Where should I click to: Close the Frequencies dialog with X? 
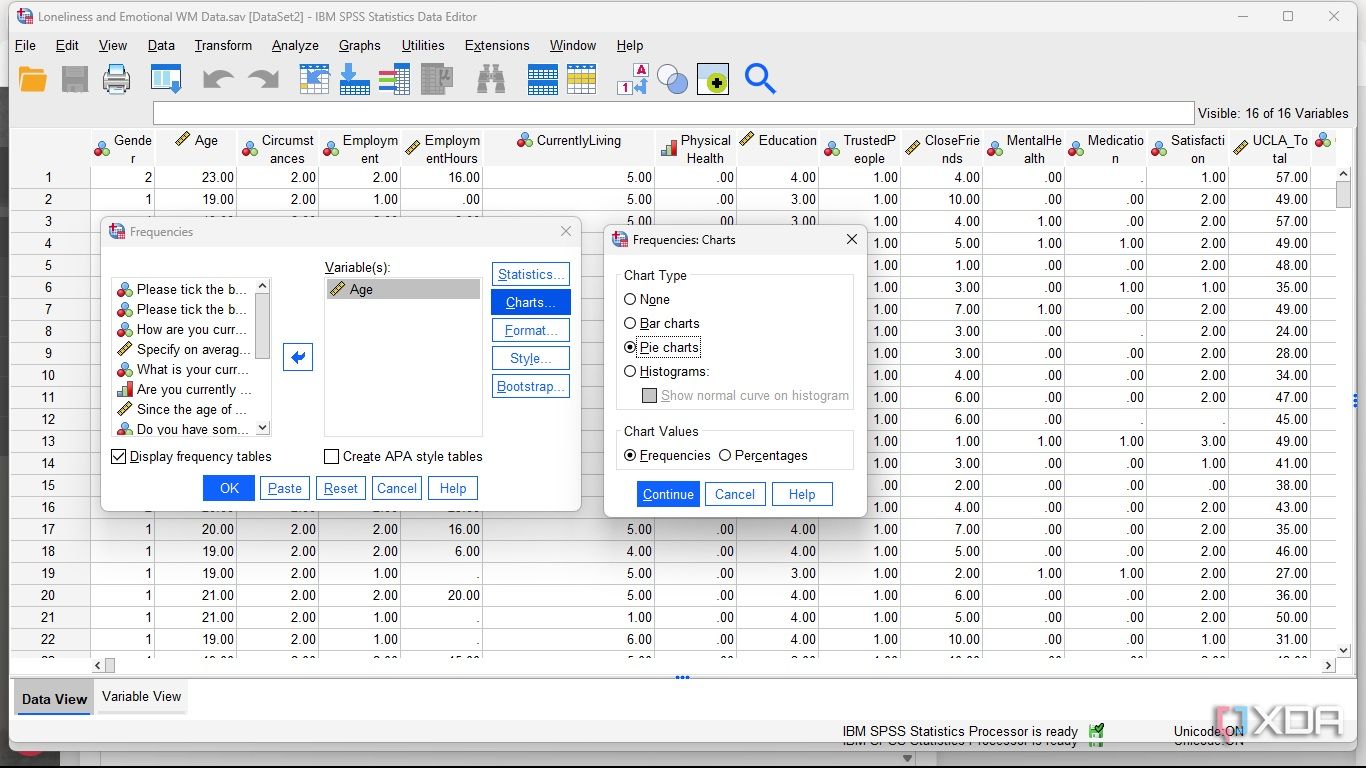[566, 231]
